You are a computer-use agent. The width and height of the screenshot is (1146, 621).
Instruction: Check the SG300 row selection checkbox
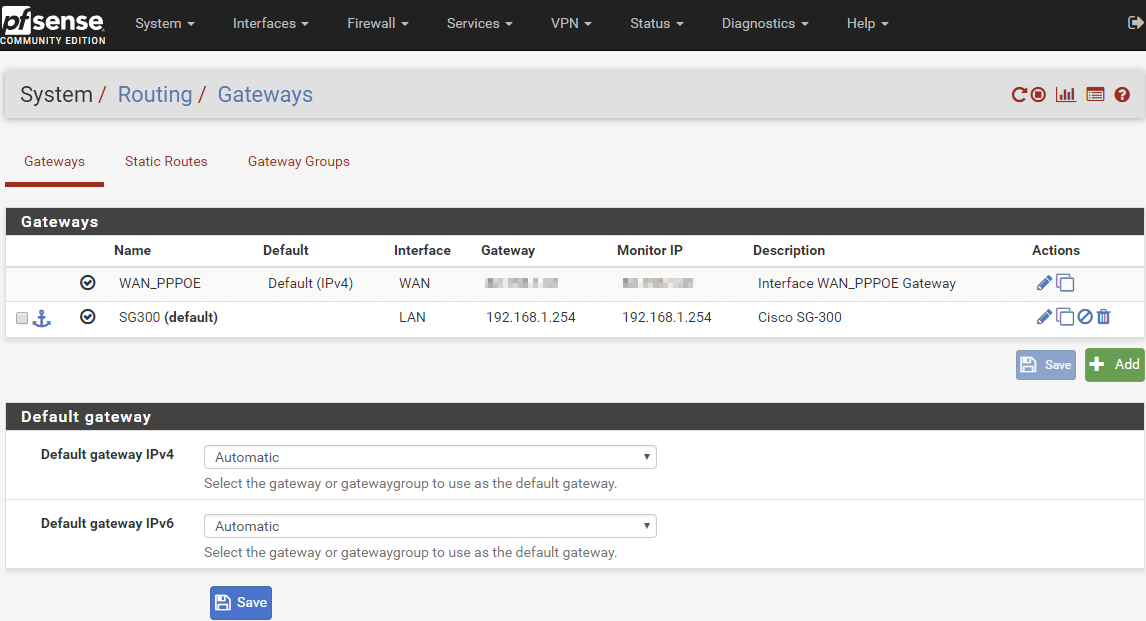(x=21, y=317)
